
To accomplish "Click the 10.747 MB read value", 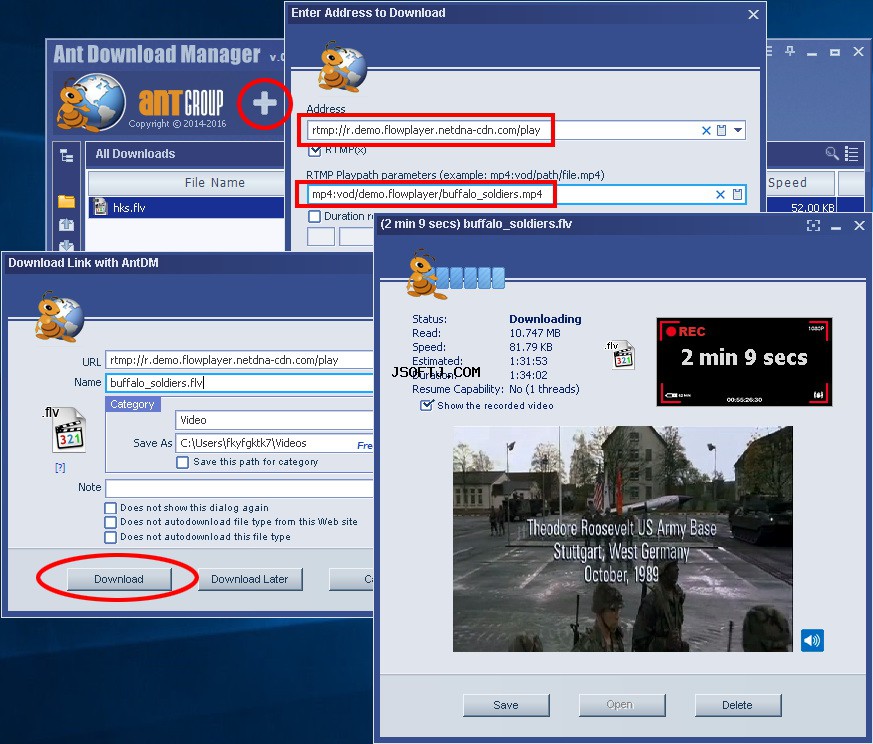I will click(534, 333).
